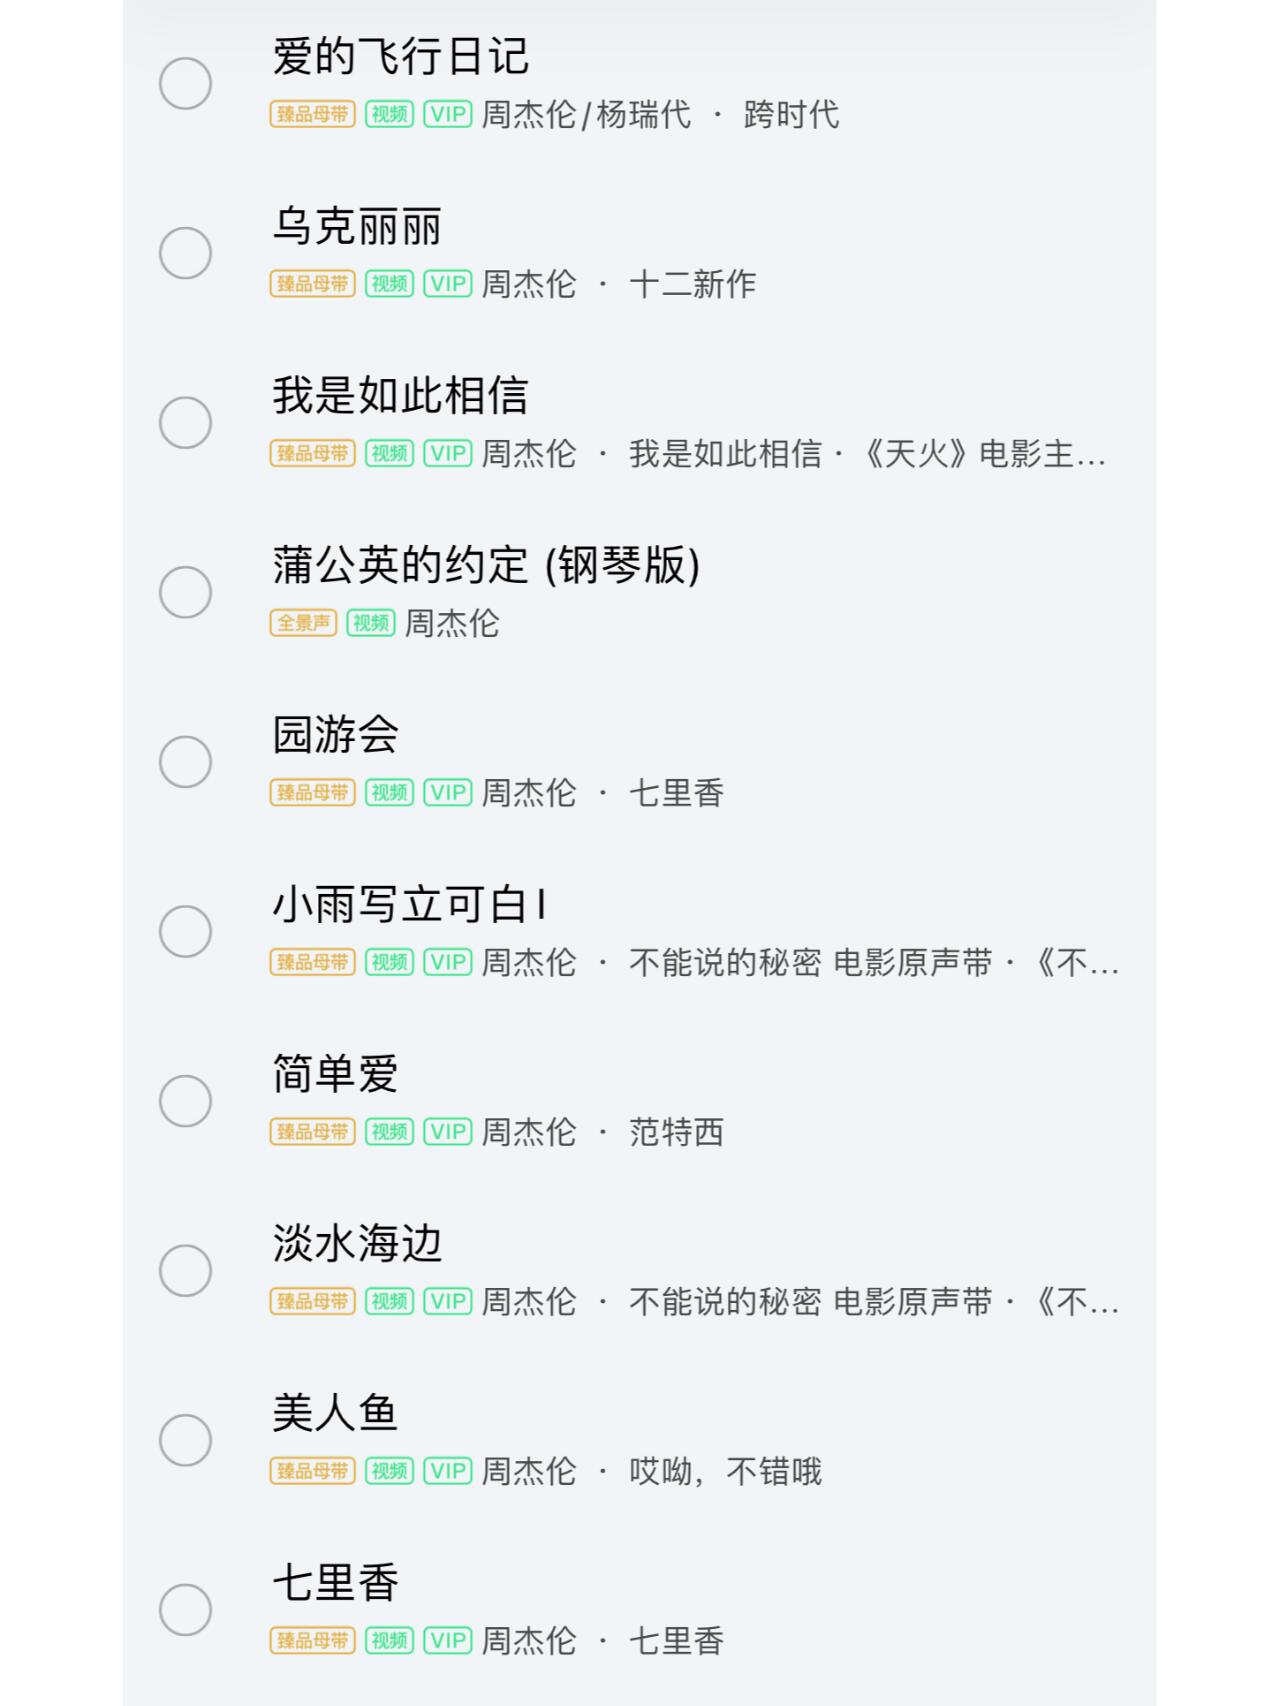
Task: Open the song title 美人鱼
Action: (x=335, y=1413)
